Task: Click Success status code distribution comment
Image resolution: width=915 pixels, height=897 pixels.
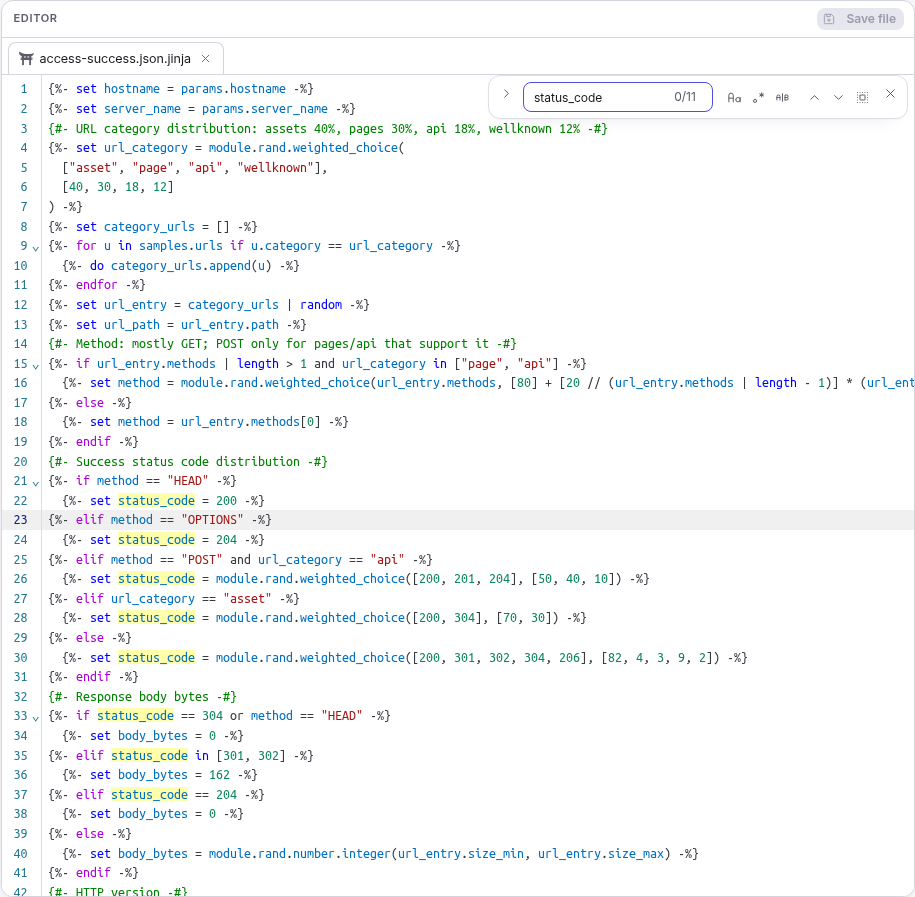Action: 188,462
